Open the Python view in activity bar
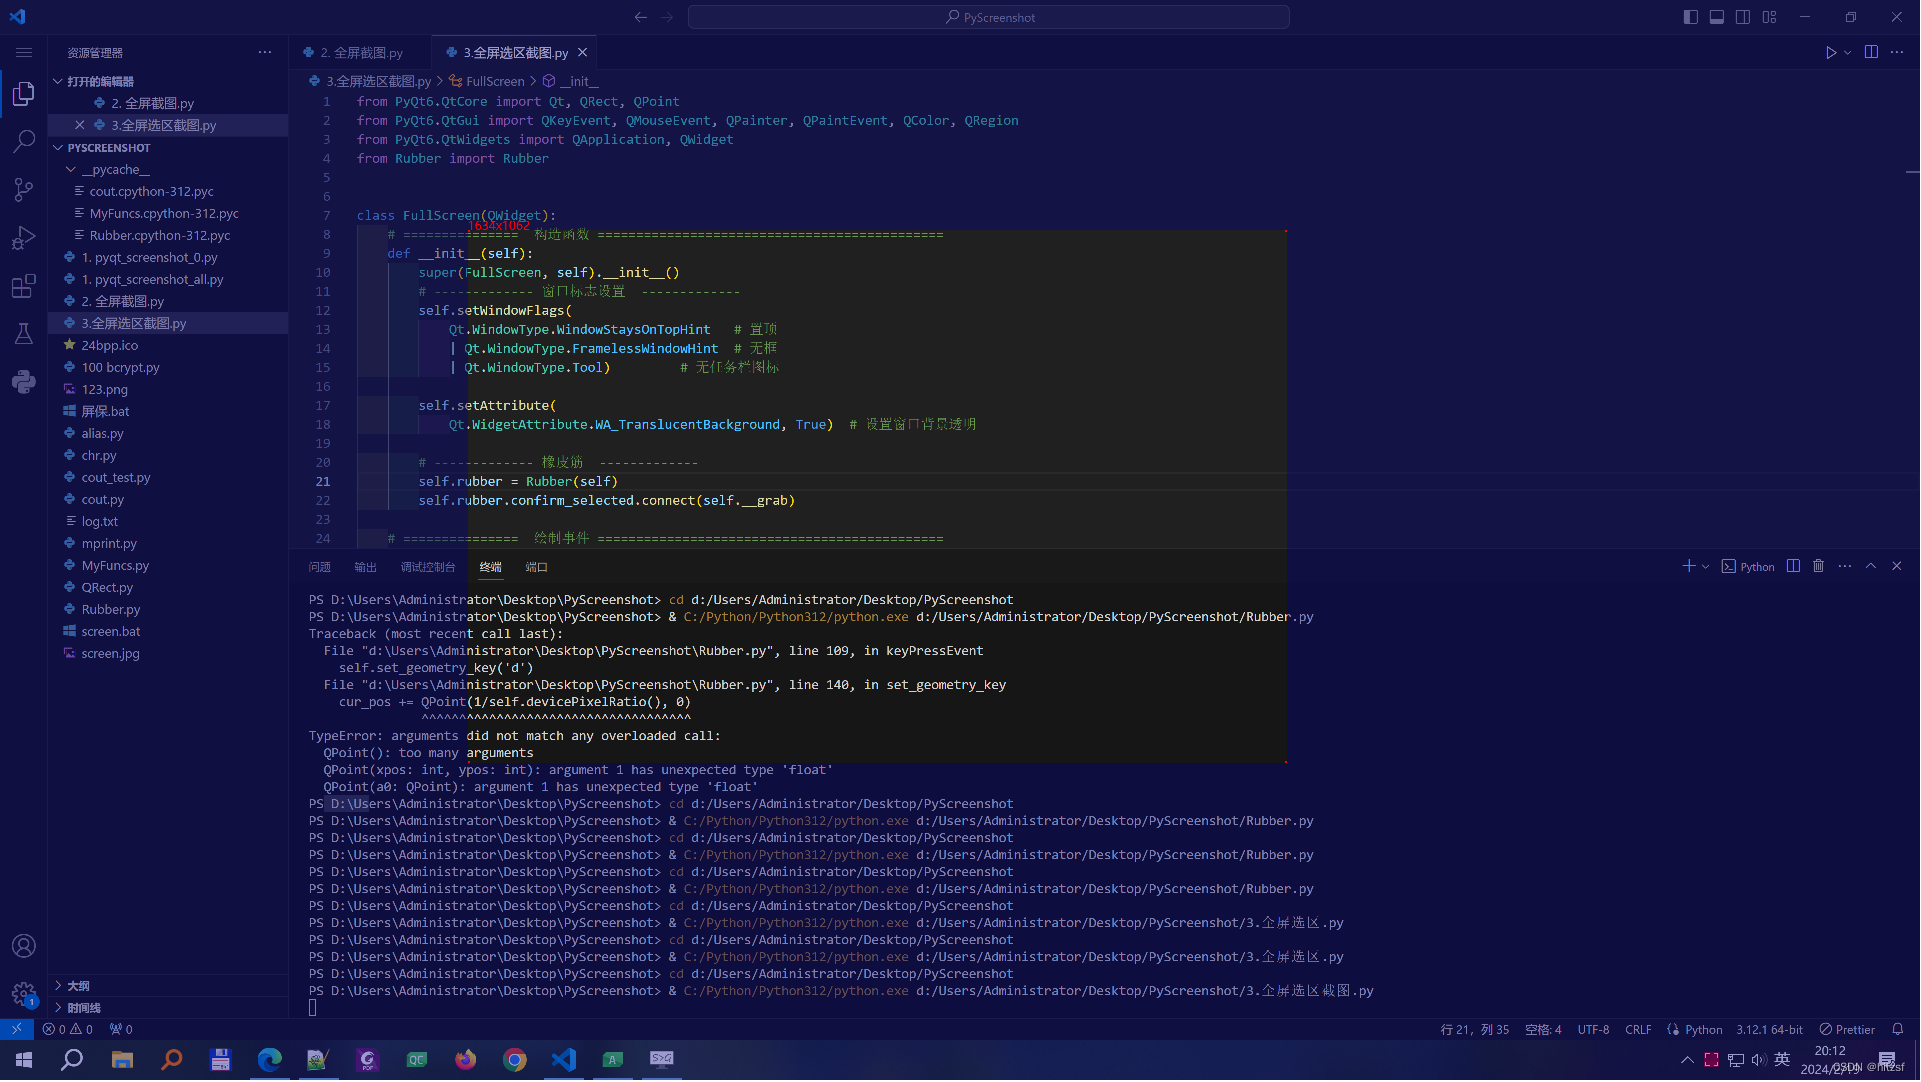The image size is (1921, 1082). tap(24, 382)
